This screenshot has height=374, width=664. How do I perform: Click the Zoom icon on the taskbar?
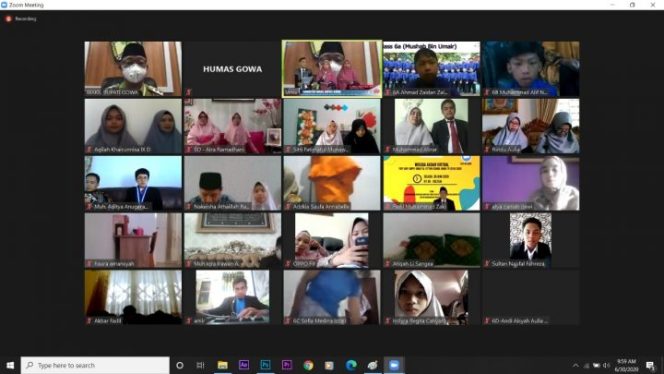[x=394, y=365]
